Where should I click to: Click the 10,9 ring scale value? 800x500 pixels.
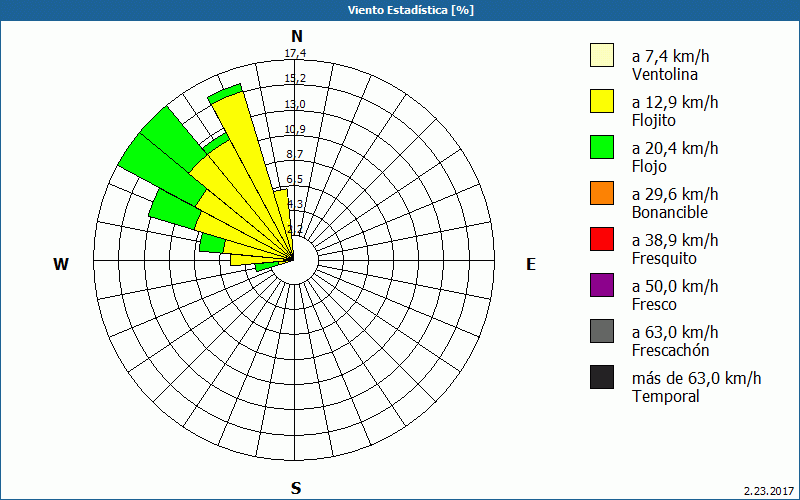click(295, 129)
